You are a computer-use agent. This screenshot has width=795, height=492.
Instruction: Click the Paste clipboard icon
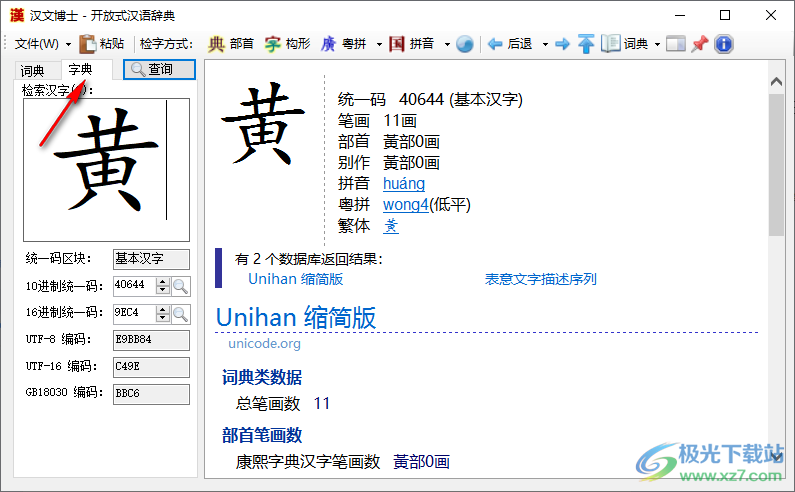88,44
